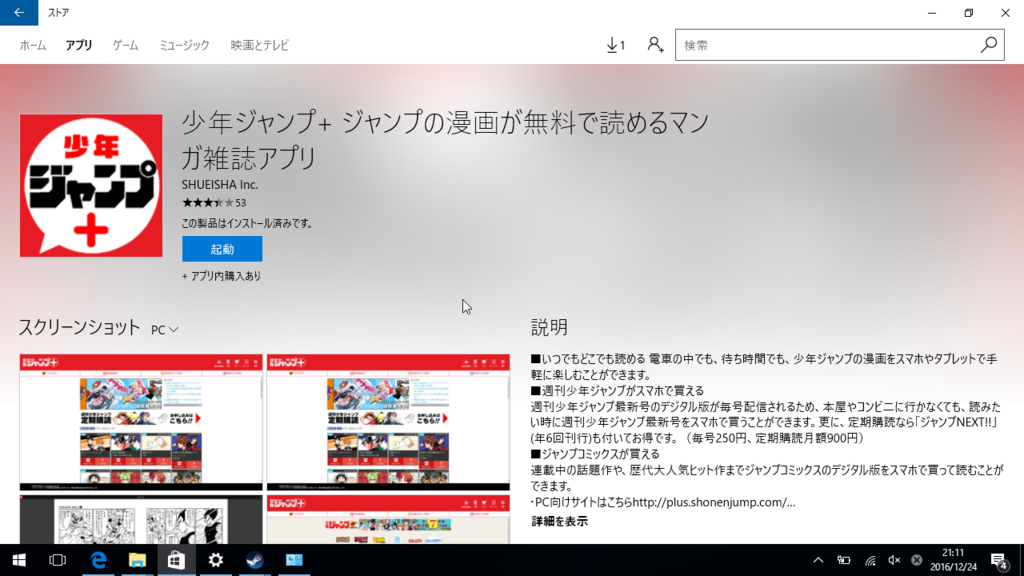Select the アプリ tab
The width and height of the screenshot is (1024, 576).
click(78, 45)
